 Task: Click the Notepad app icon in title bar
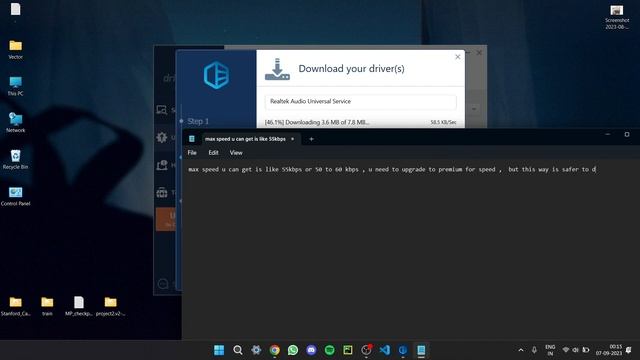(191, 139)
